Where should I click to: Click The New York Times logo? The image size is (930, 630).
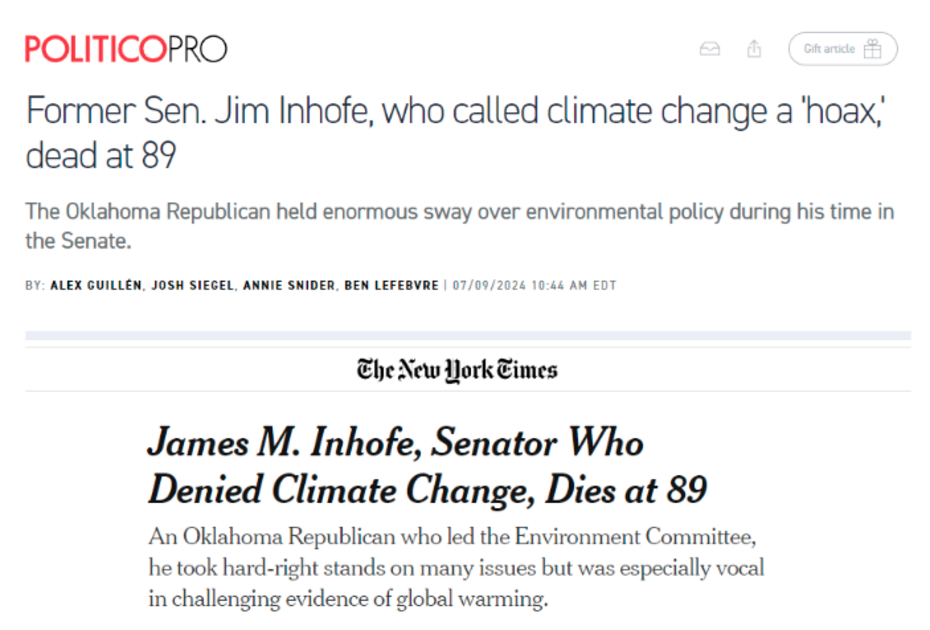coord(457,370)
